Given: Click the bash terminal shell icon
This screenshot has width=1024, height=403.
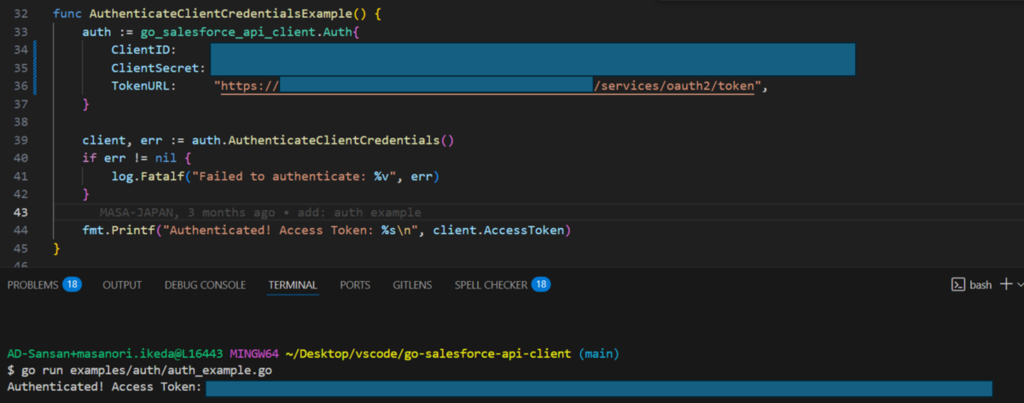Looking at the screenshot, I should [x=958, y=285].
